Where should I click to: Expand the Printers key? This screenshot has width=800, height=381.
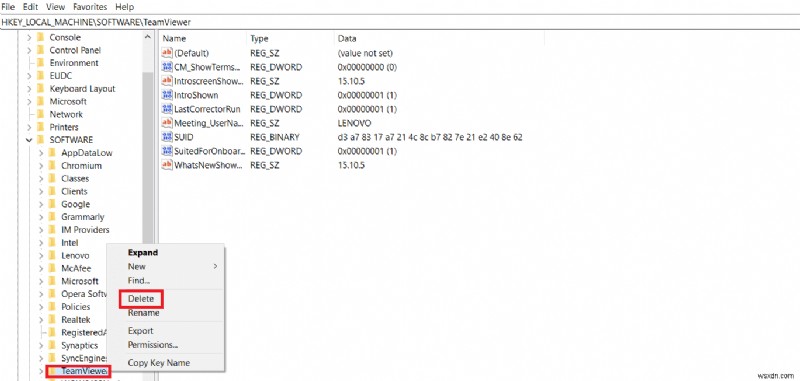coord(29,127)
